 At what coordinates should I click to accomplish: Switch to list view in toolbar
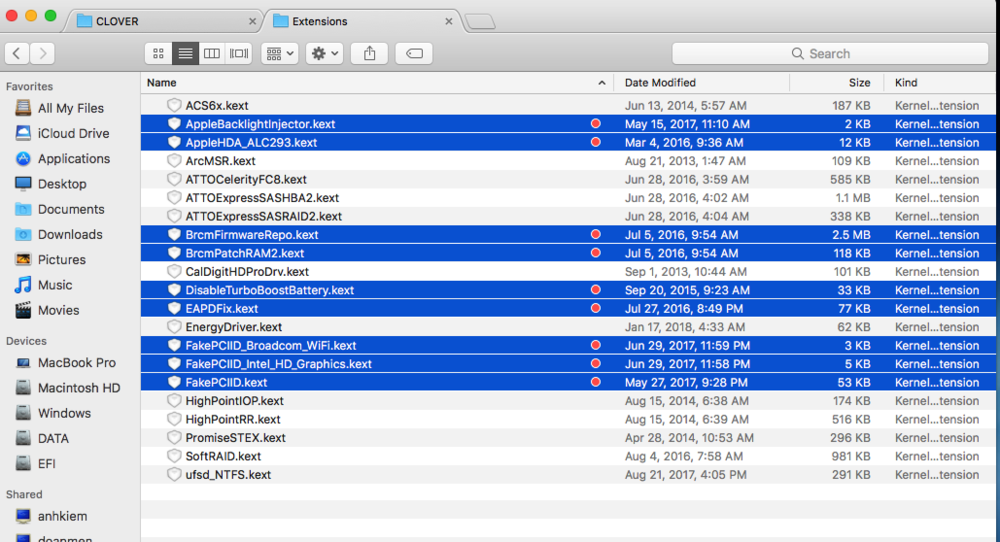185,53
